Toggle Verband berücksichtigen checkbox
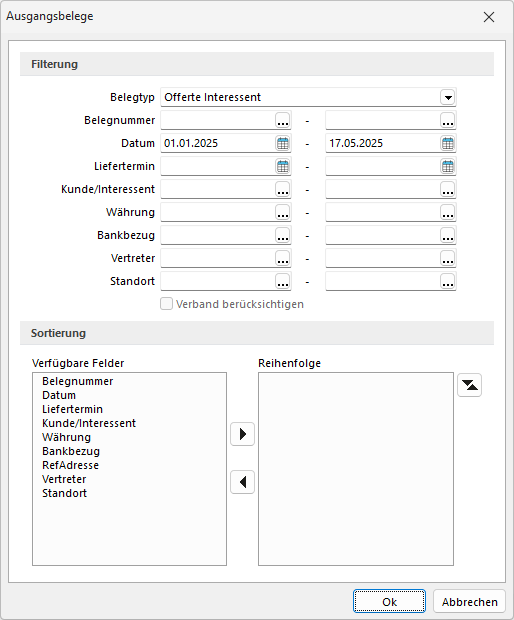 pyautogui.click(x=166, y=304)
